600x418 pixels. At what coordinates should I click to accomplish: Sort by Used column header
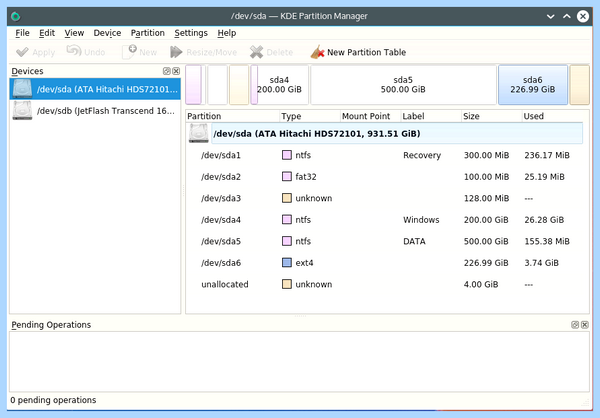point(555,116)
